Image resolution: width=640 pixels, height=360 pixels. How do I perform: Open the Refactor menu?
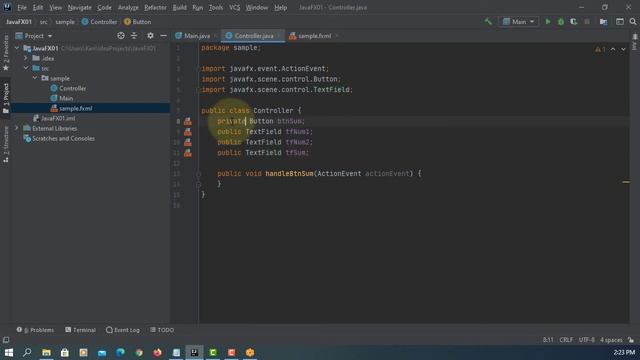point(155,7)
